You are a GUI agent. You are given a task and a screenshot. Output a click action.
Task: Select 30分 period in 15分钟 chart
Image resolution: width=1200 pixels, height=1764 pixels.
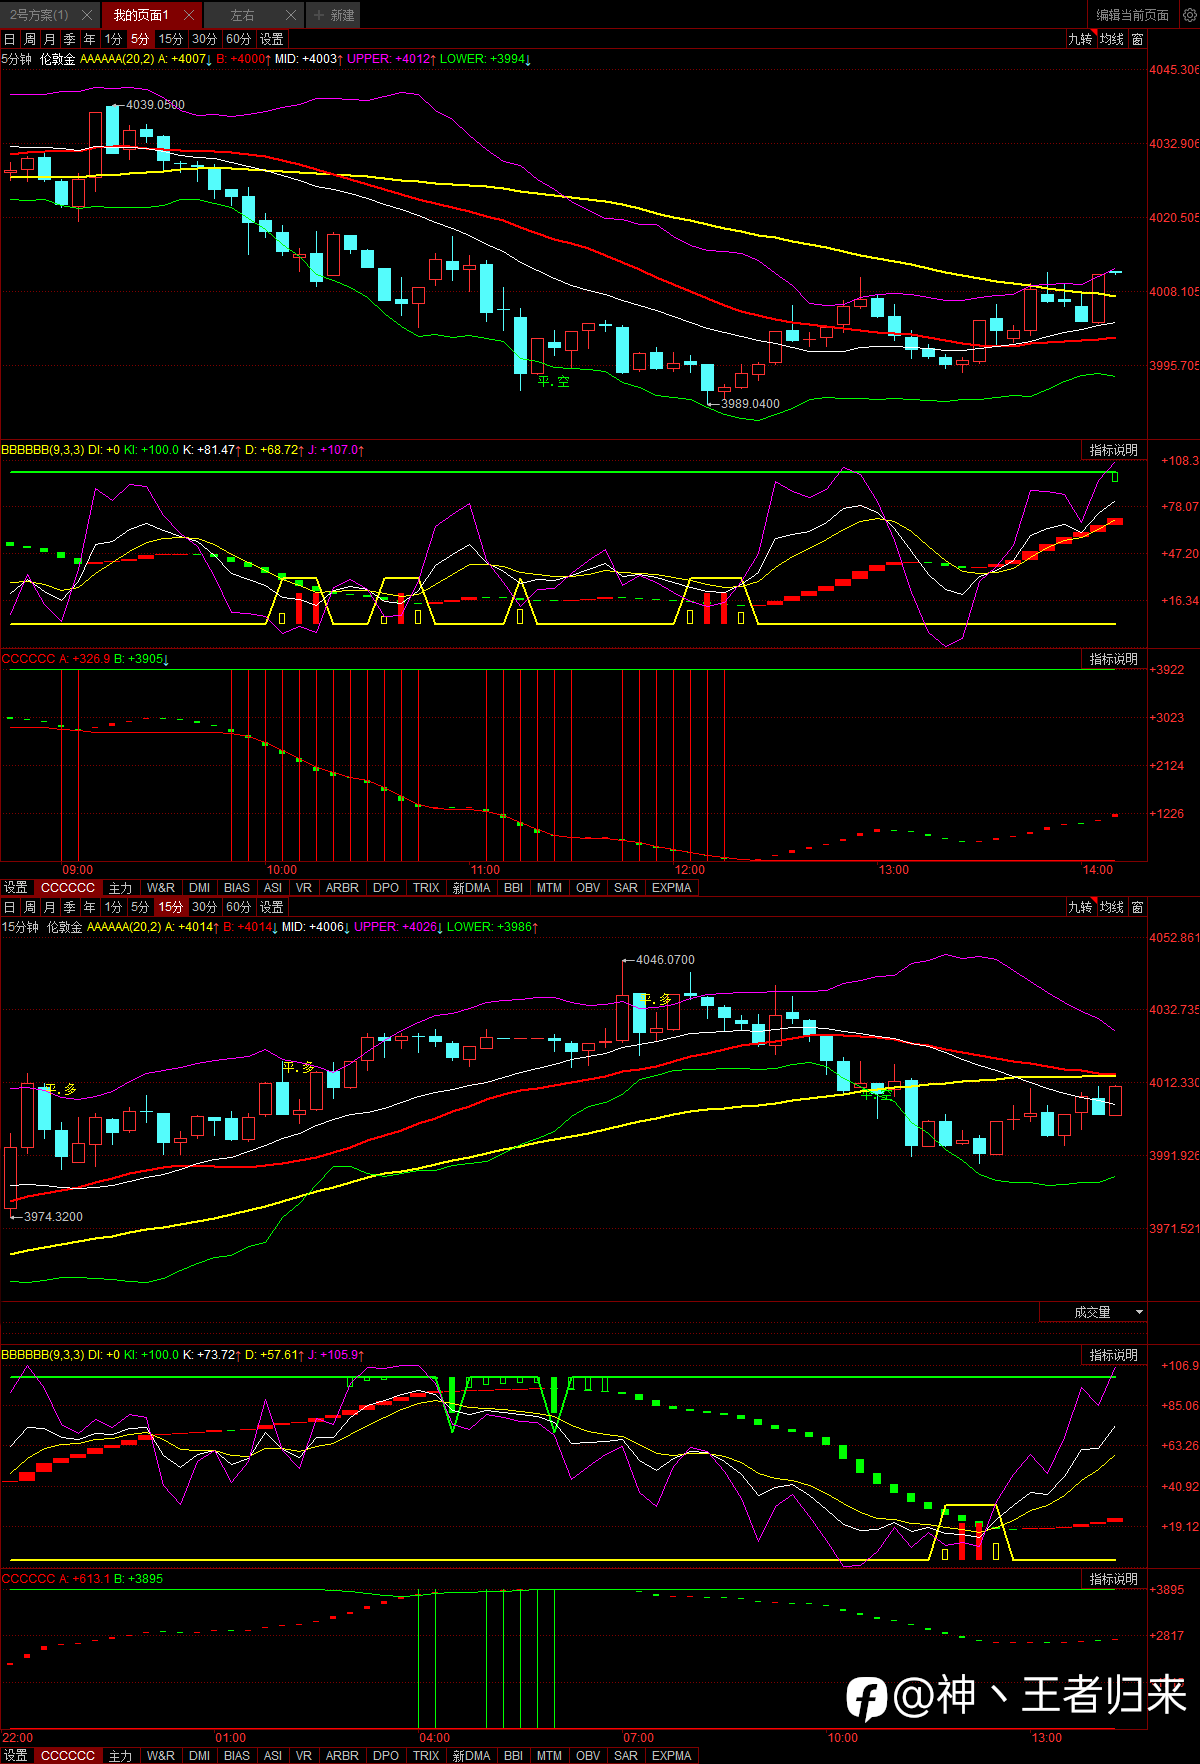point(204,907)
